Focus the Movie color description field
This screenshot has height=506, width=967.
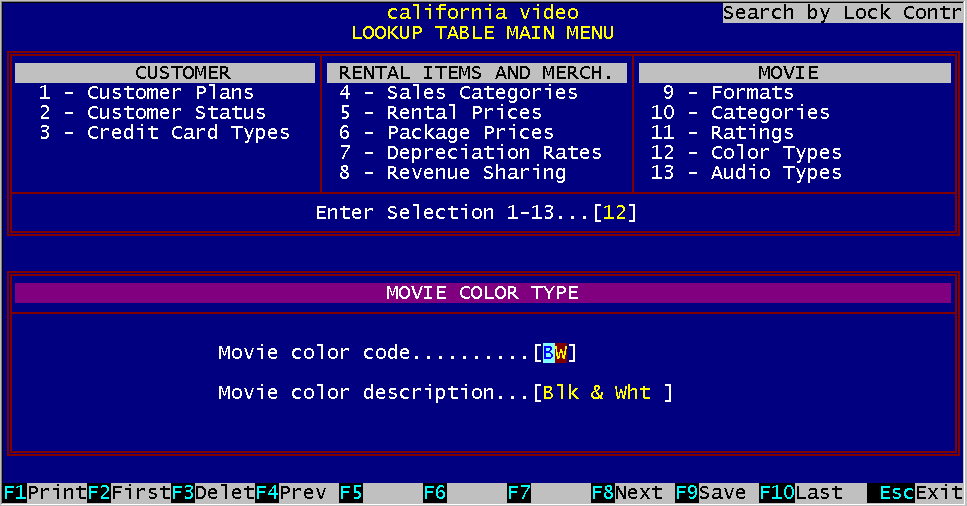point(602,393)
